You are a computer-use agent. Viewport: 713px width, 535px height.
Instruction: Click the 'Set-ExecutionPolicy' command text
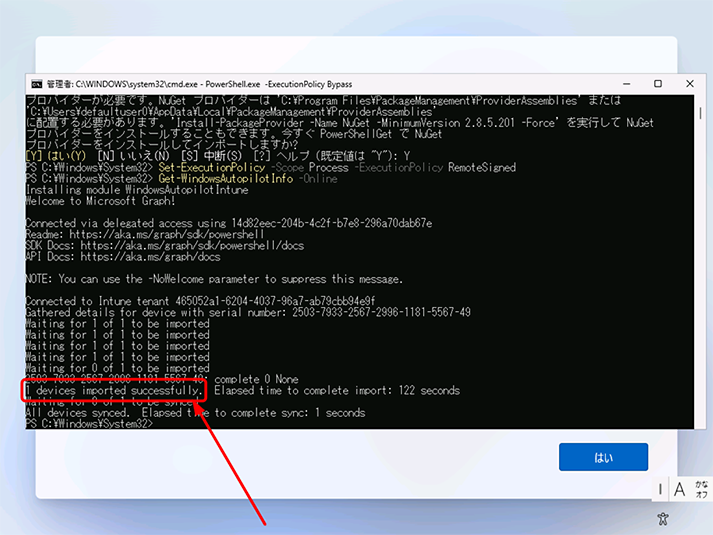click(x=211, y=167)
